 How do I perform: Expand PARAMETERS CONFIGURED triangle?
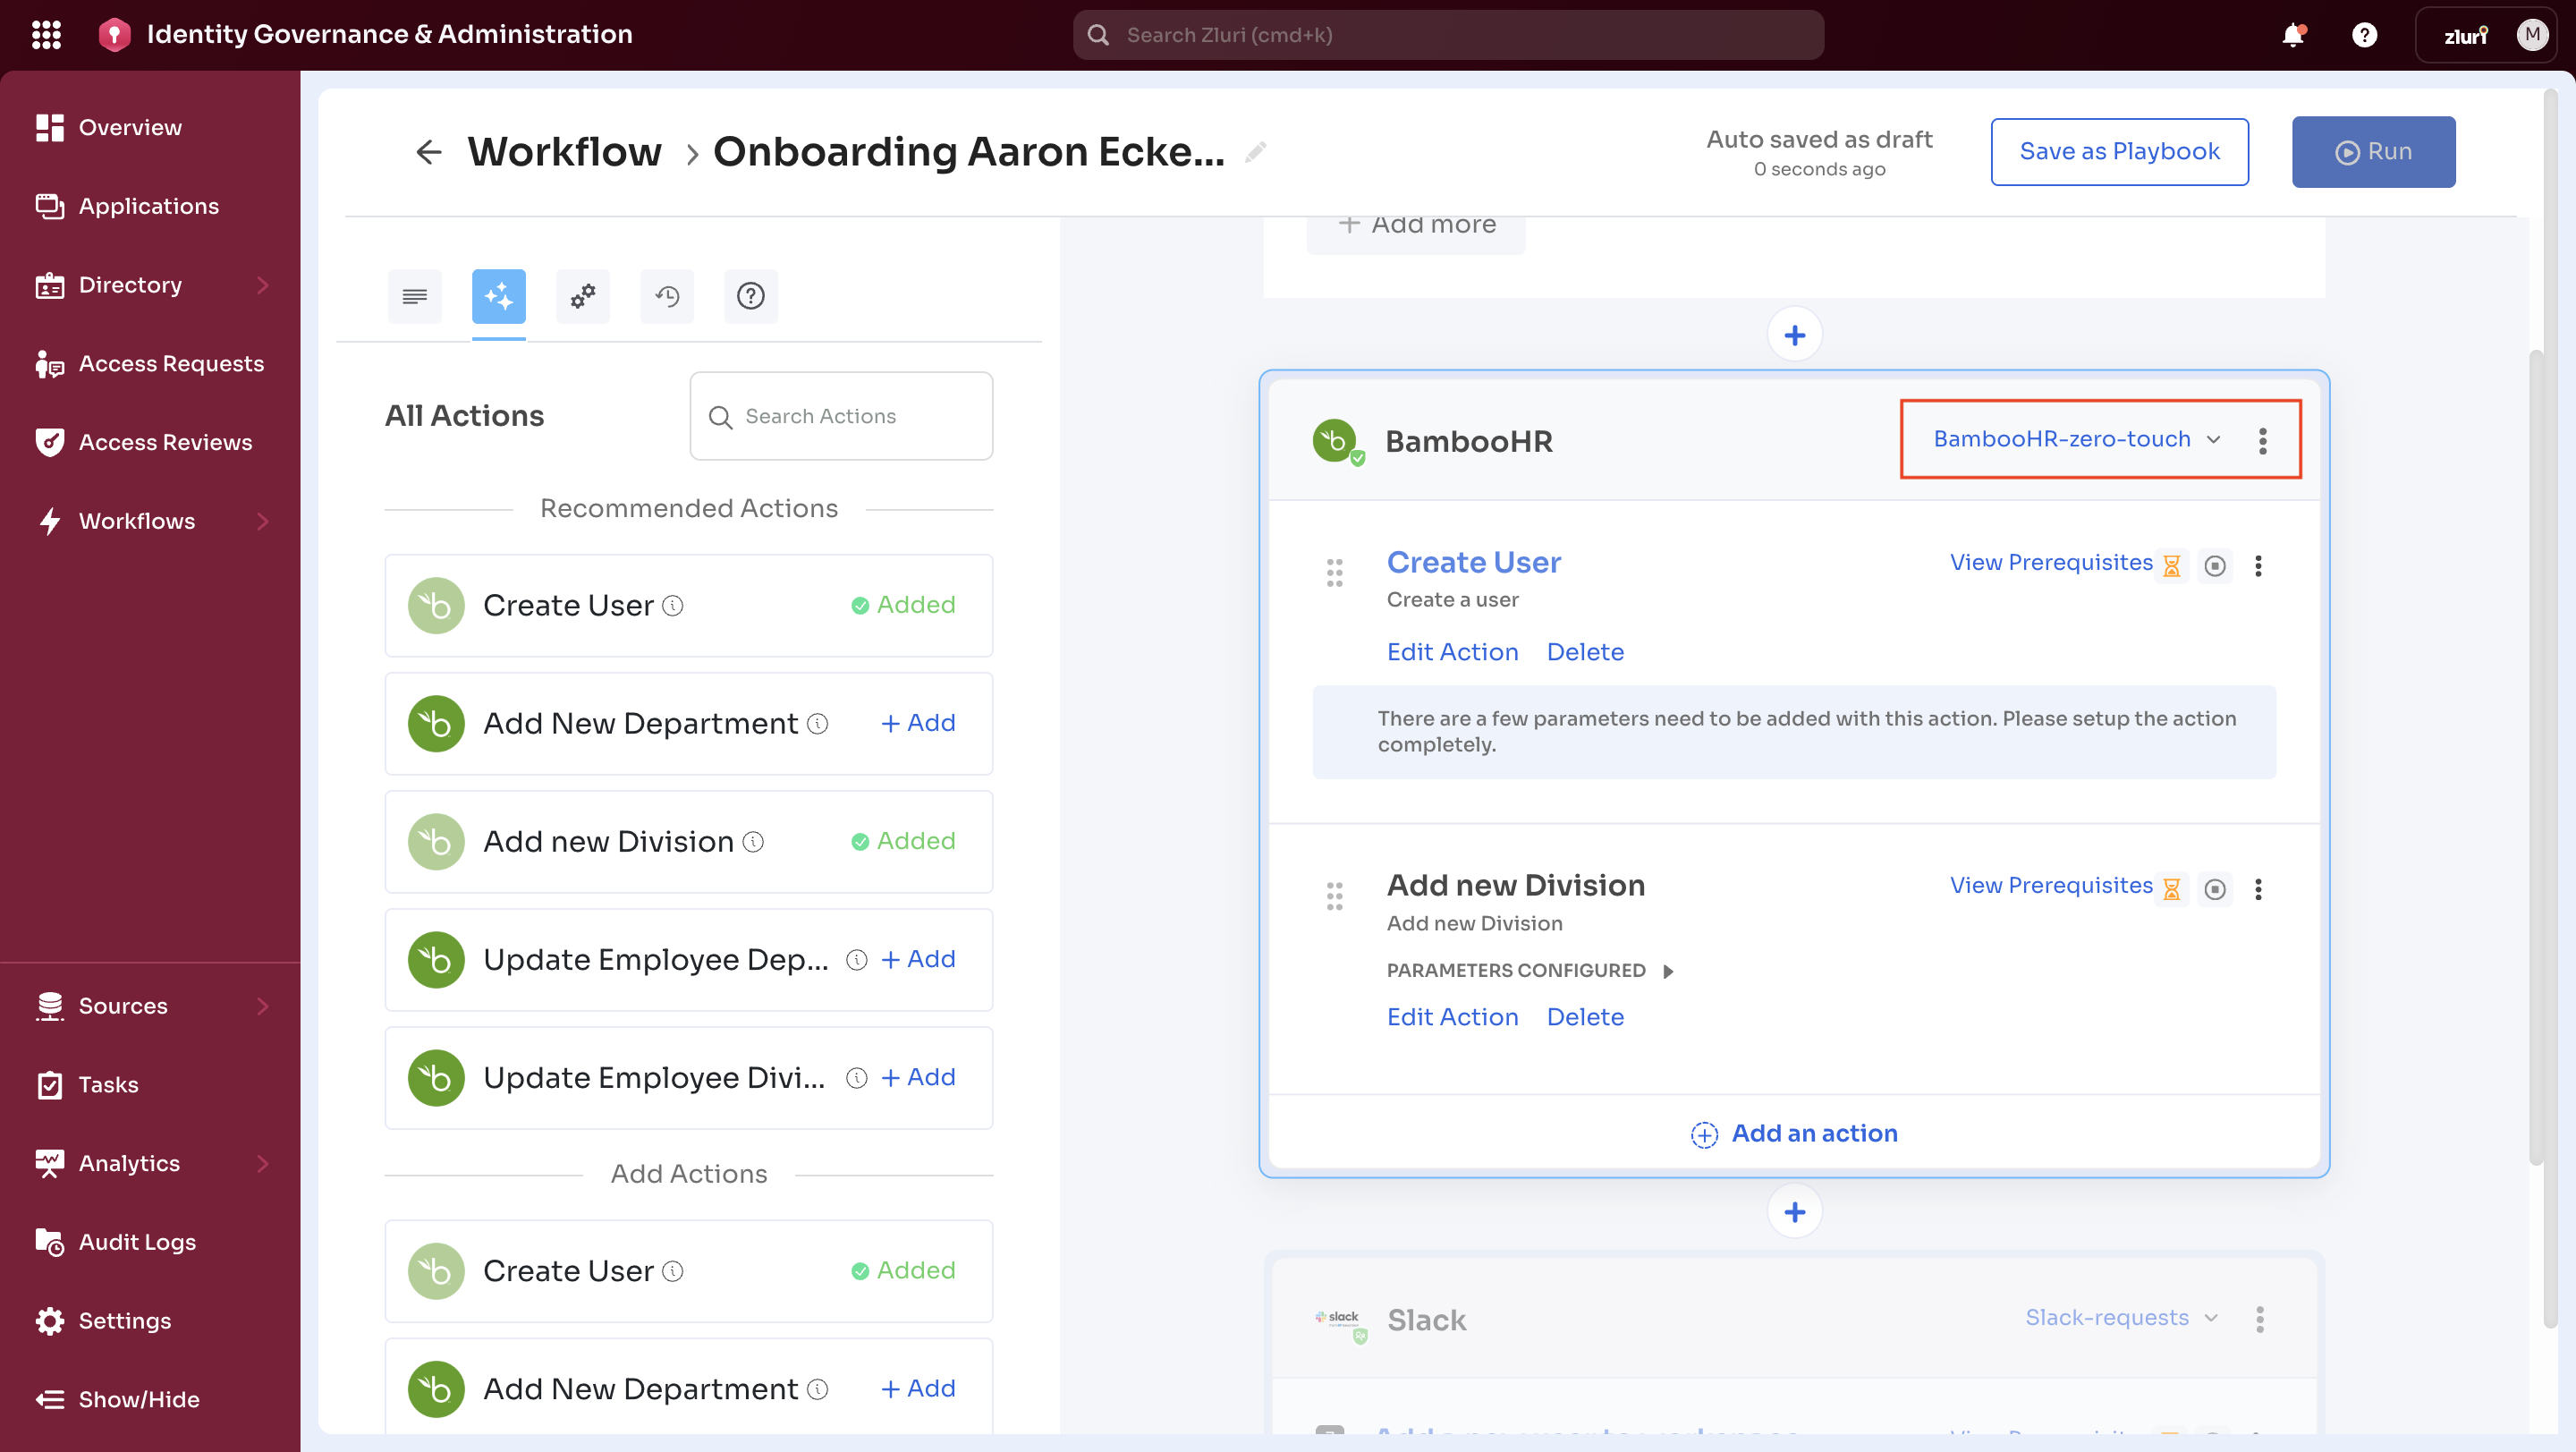(1668, 971)
